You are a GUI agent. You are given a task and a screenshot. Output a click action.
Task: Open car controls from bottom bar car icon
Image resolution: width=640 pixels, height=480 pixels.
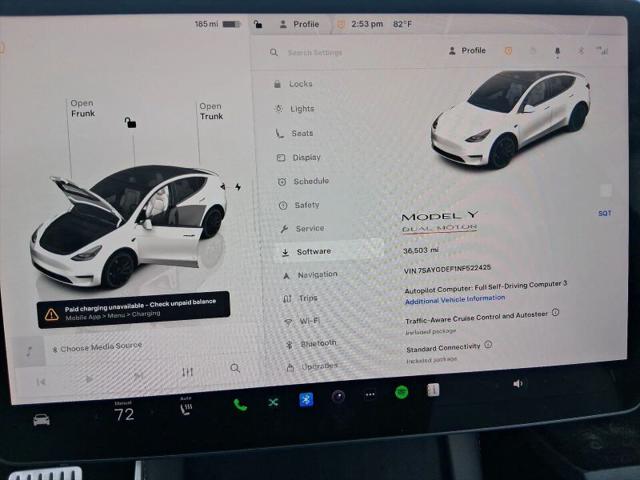point(42,420)
